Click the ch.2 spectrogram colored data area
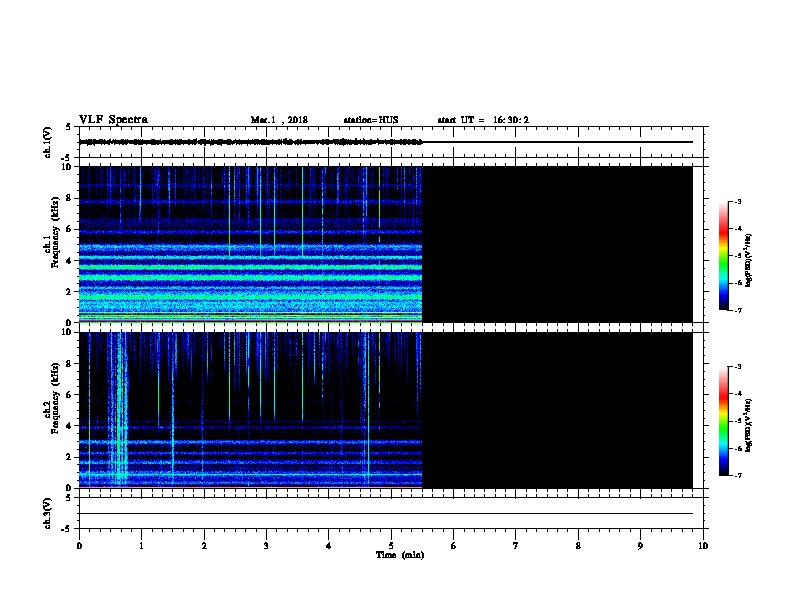This screenshot has width=792, height=612. pyautogui.click(x=251, y=410)
